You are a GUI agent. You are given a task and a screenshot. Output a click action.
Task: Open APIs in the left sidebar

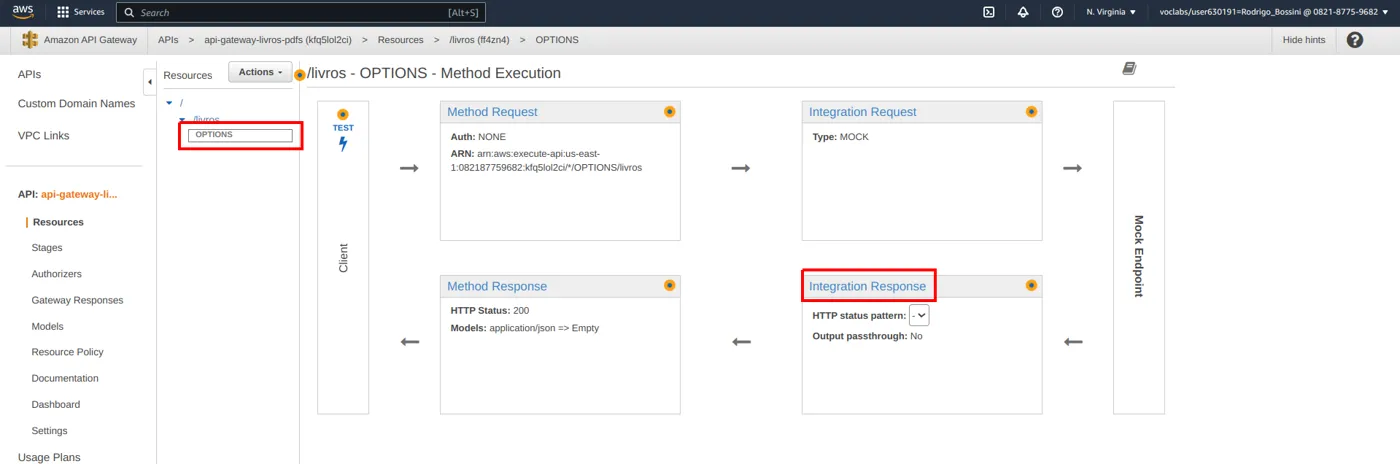point(29,74)
